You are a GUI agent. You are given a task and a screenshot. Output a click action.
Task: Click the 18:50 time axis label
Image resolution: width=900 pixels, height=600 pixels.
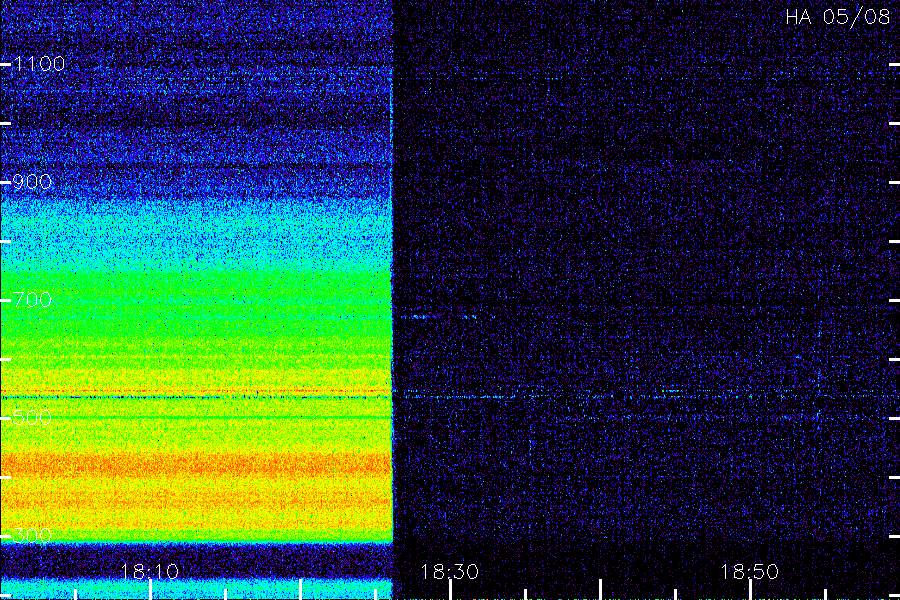tap(749, 572)
